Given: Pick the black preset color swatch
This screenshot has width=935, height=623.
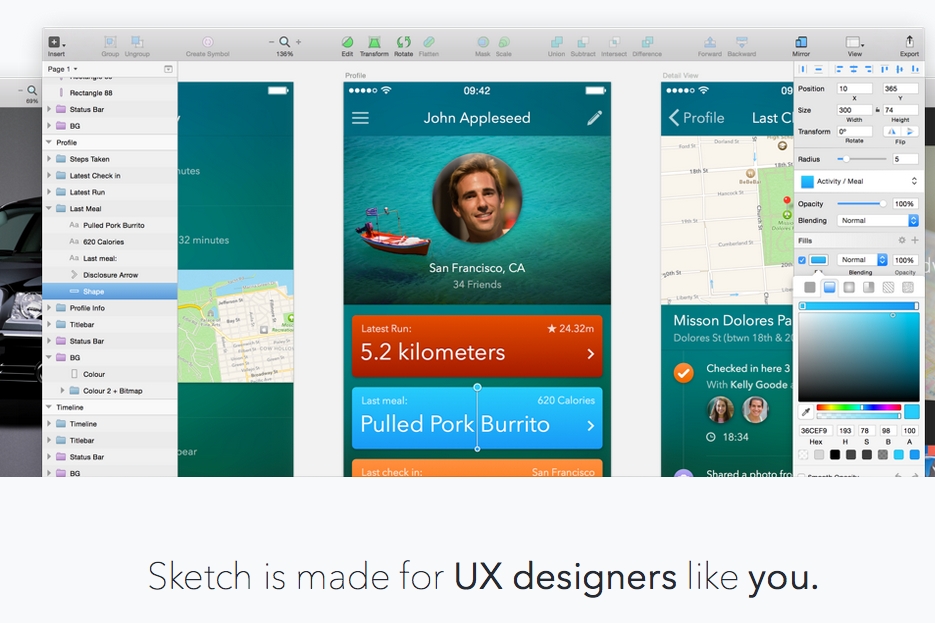Looking at the screenshot, I should pyautogui.click(x=835, y=455).
